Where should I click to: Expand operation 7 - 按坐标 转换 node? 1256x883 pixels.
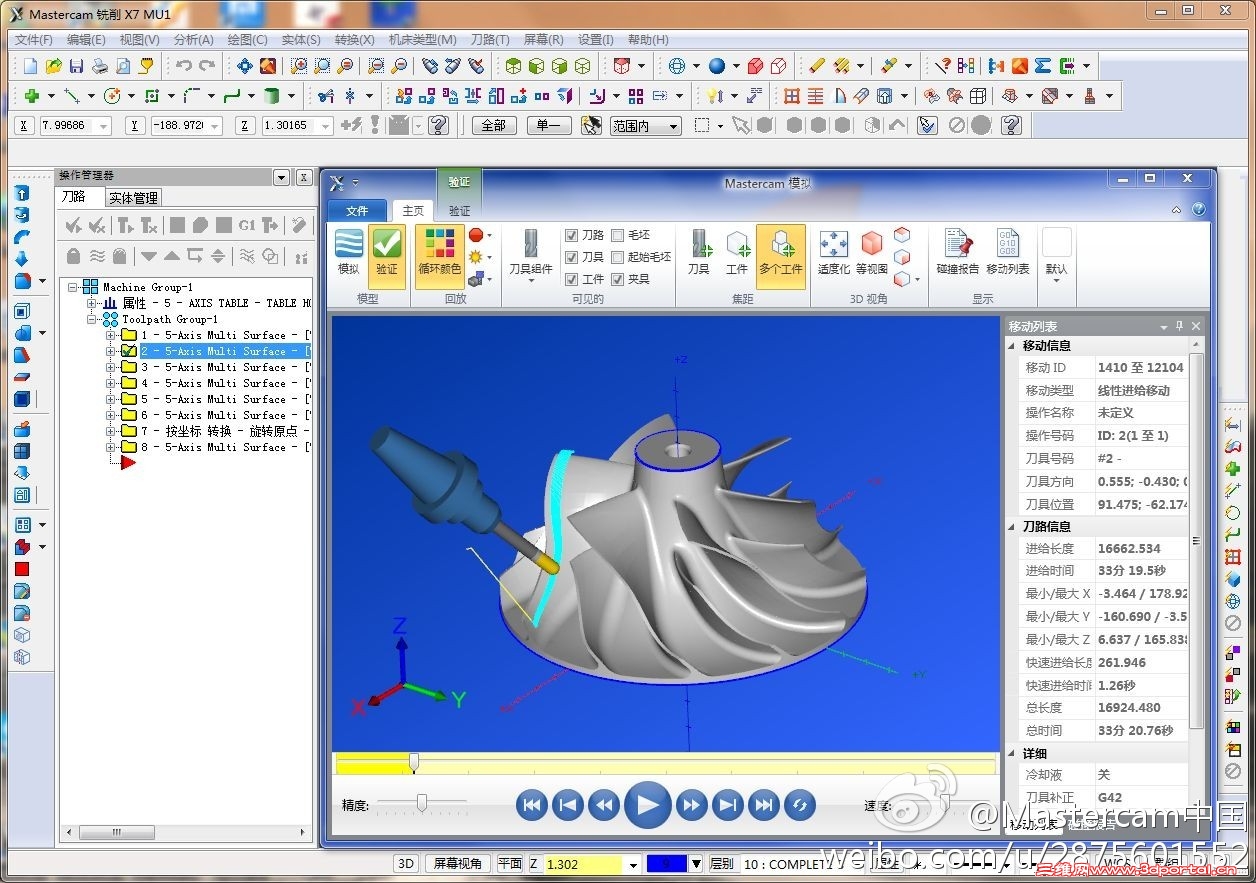pyautogui.click(x=111, y=431)
